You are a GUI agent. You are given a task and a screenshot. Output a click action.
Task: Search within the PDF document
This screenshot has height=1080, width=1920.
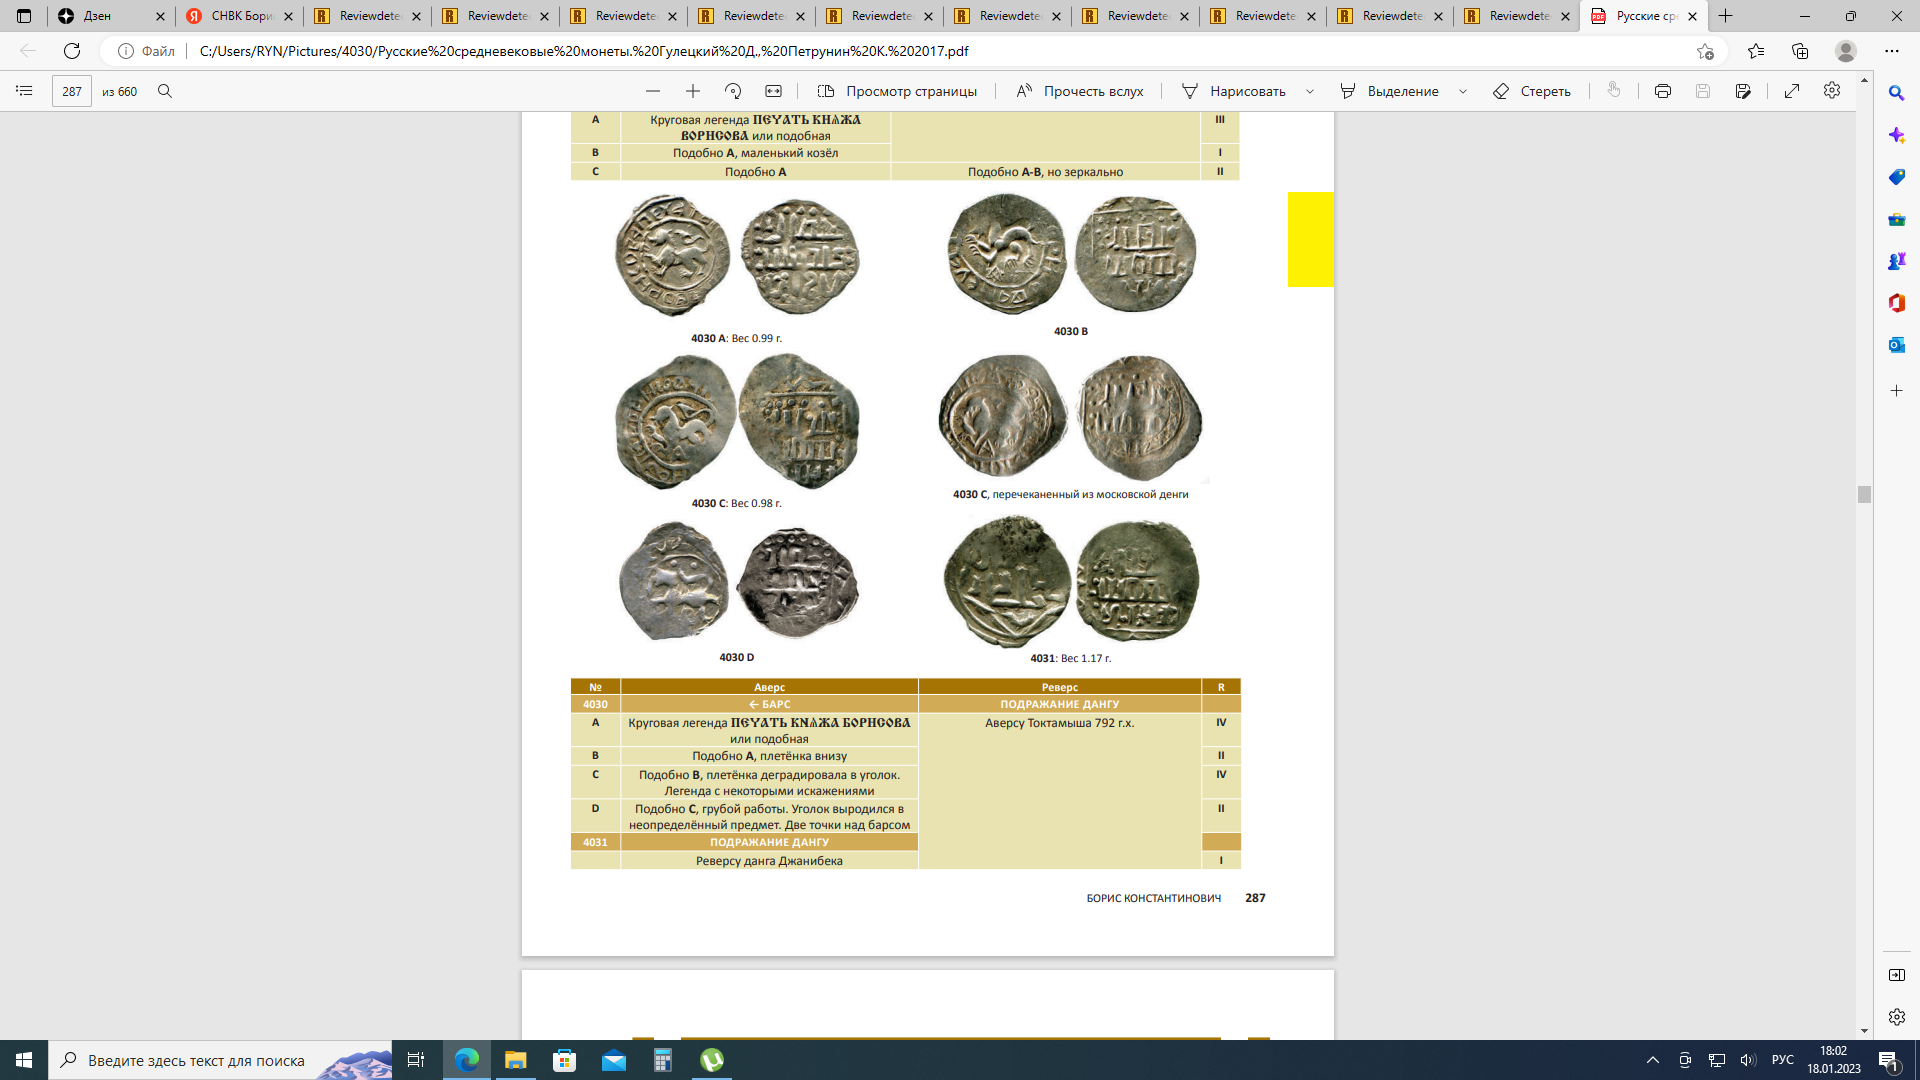point(165,91)
